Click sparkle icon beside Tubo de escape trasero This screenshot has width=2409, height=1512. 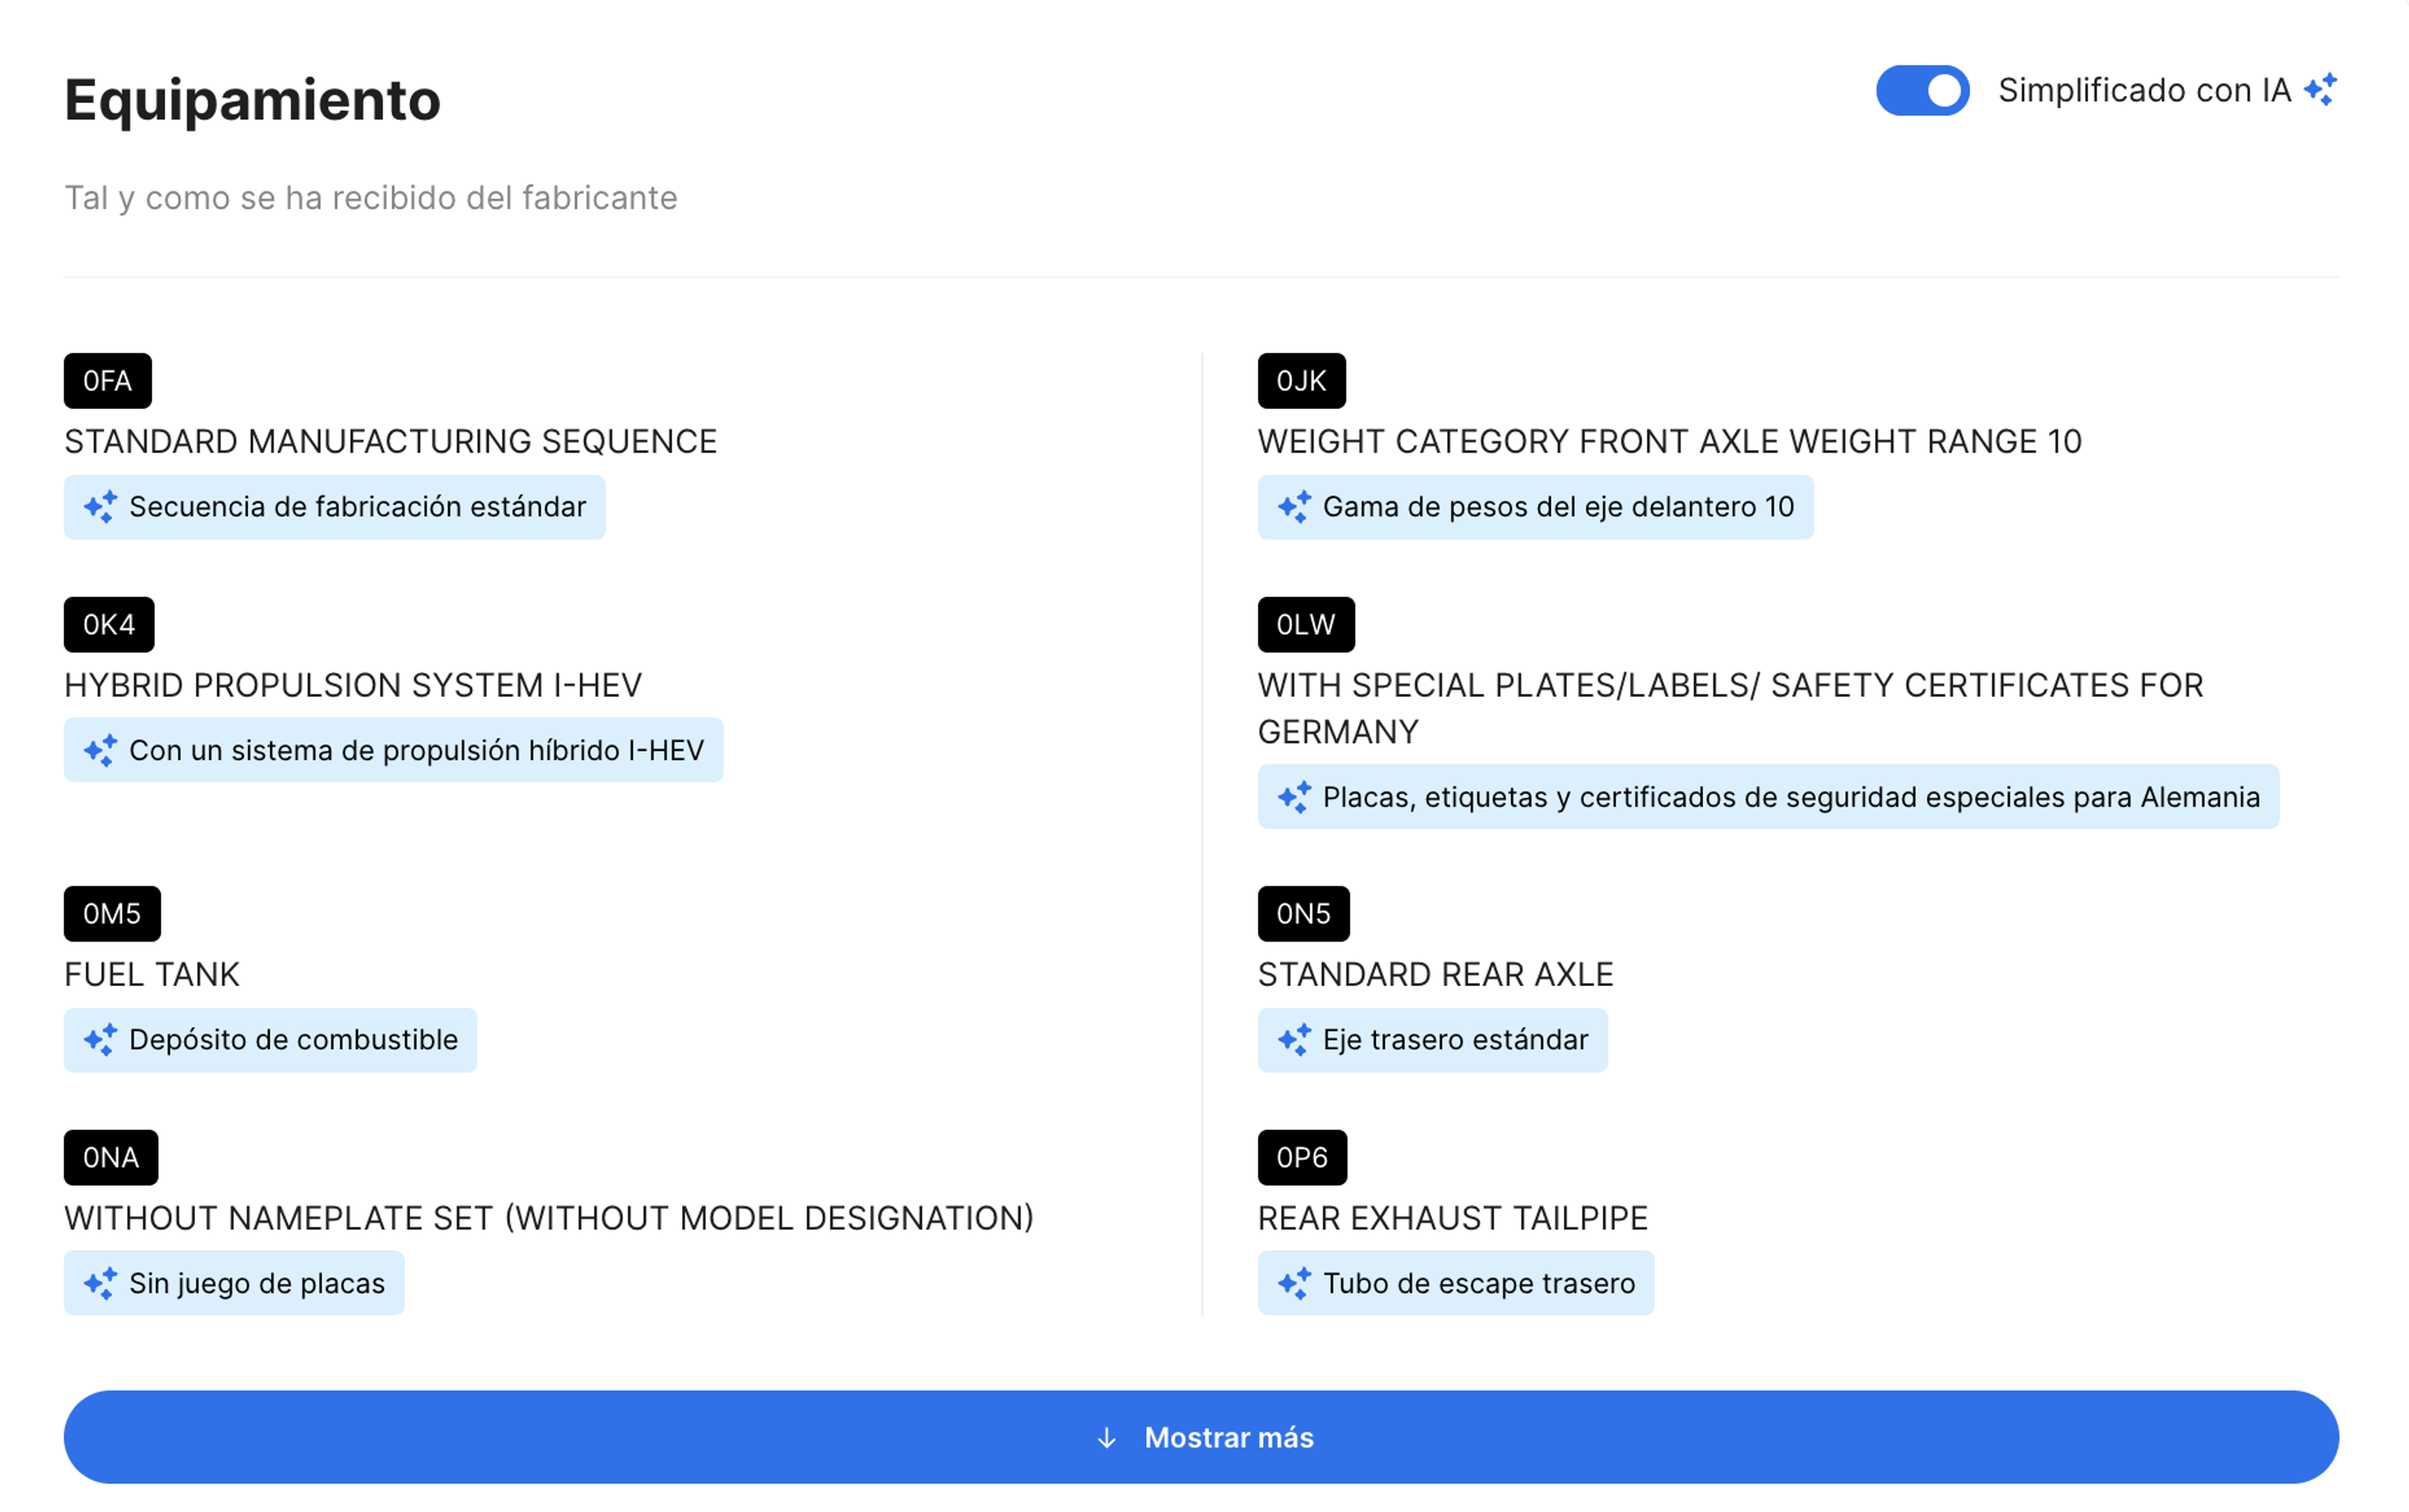coord(1294,1283)
